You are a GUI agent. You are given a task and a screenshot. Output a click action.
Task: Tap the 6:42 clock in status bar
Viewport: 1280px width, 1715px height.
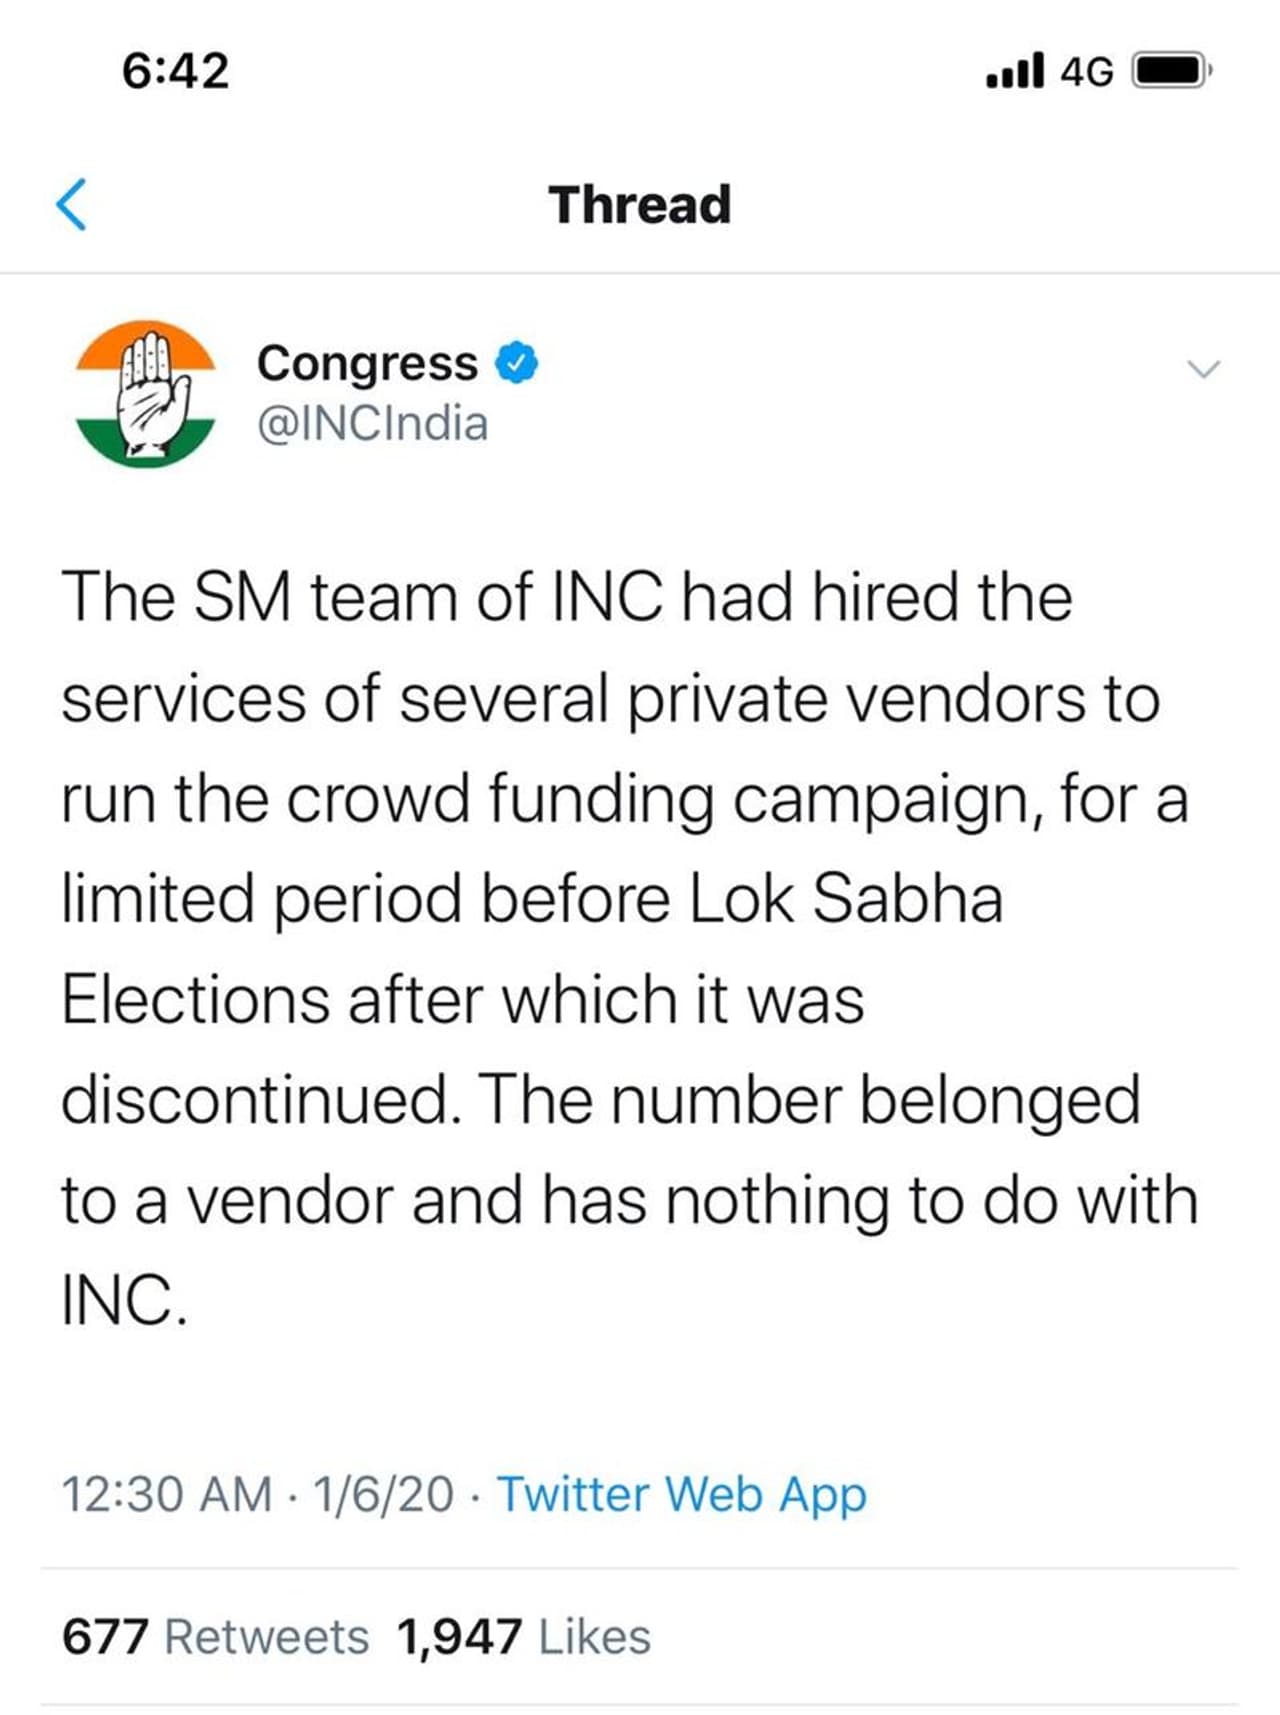click(x=175, y=71)
